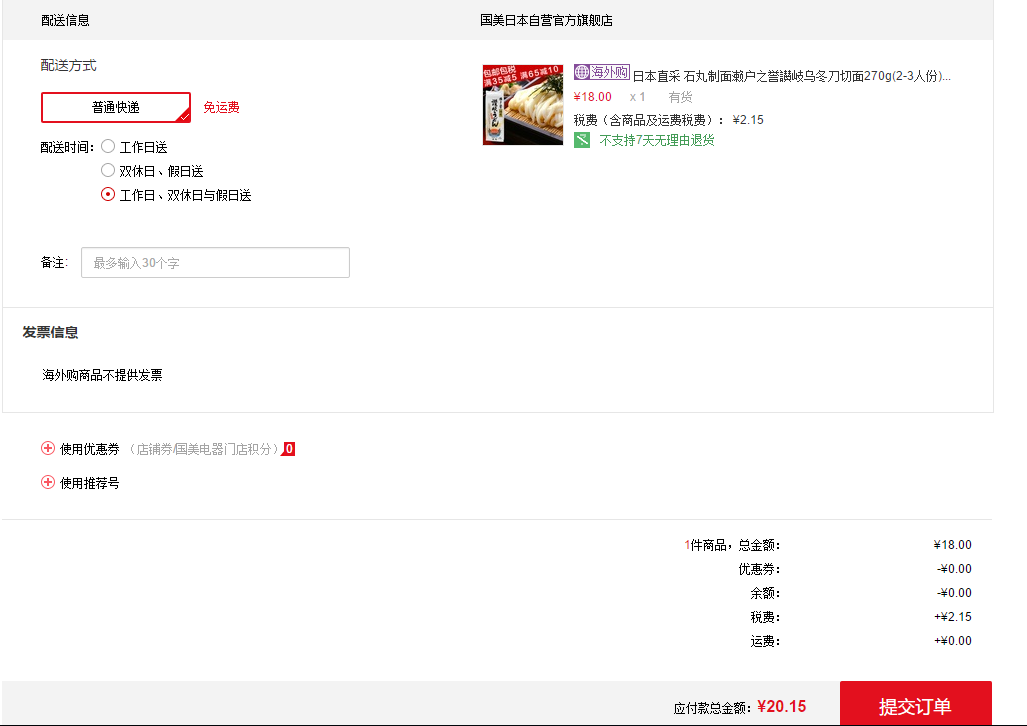Click the 运费 value +¥0.00
The height and width of the screenshot is (726, 1027).
click(953, 641)
